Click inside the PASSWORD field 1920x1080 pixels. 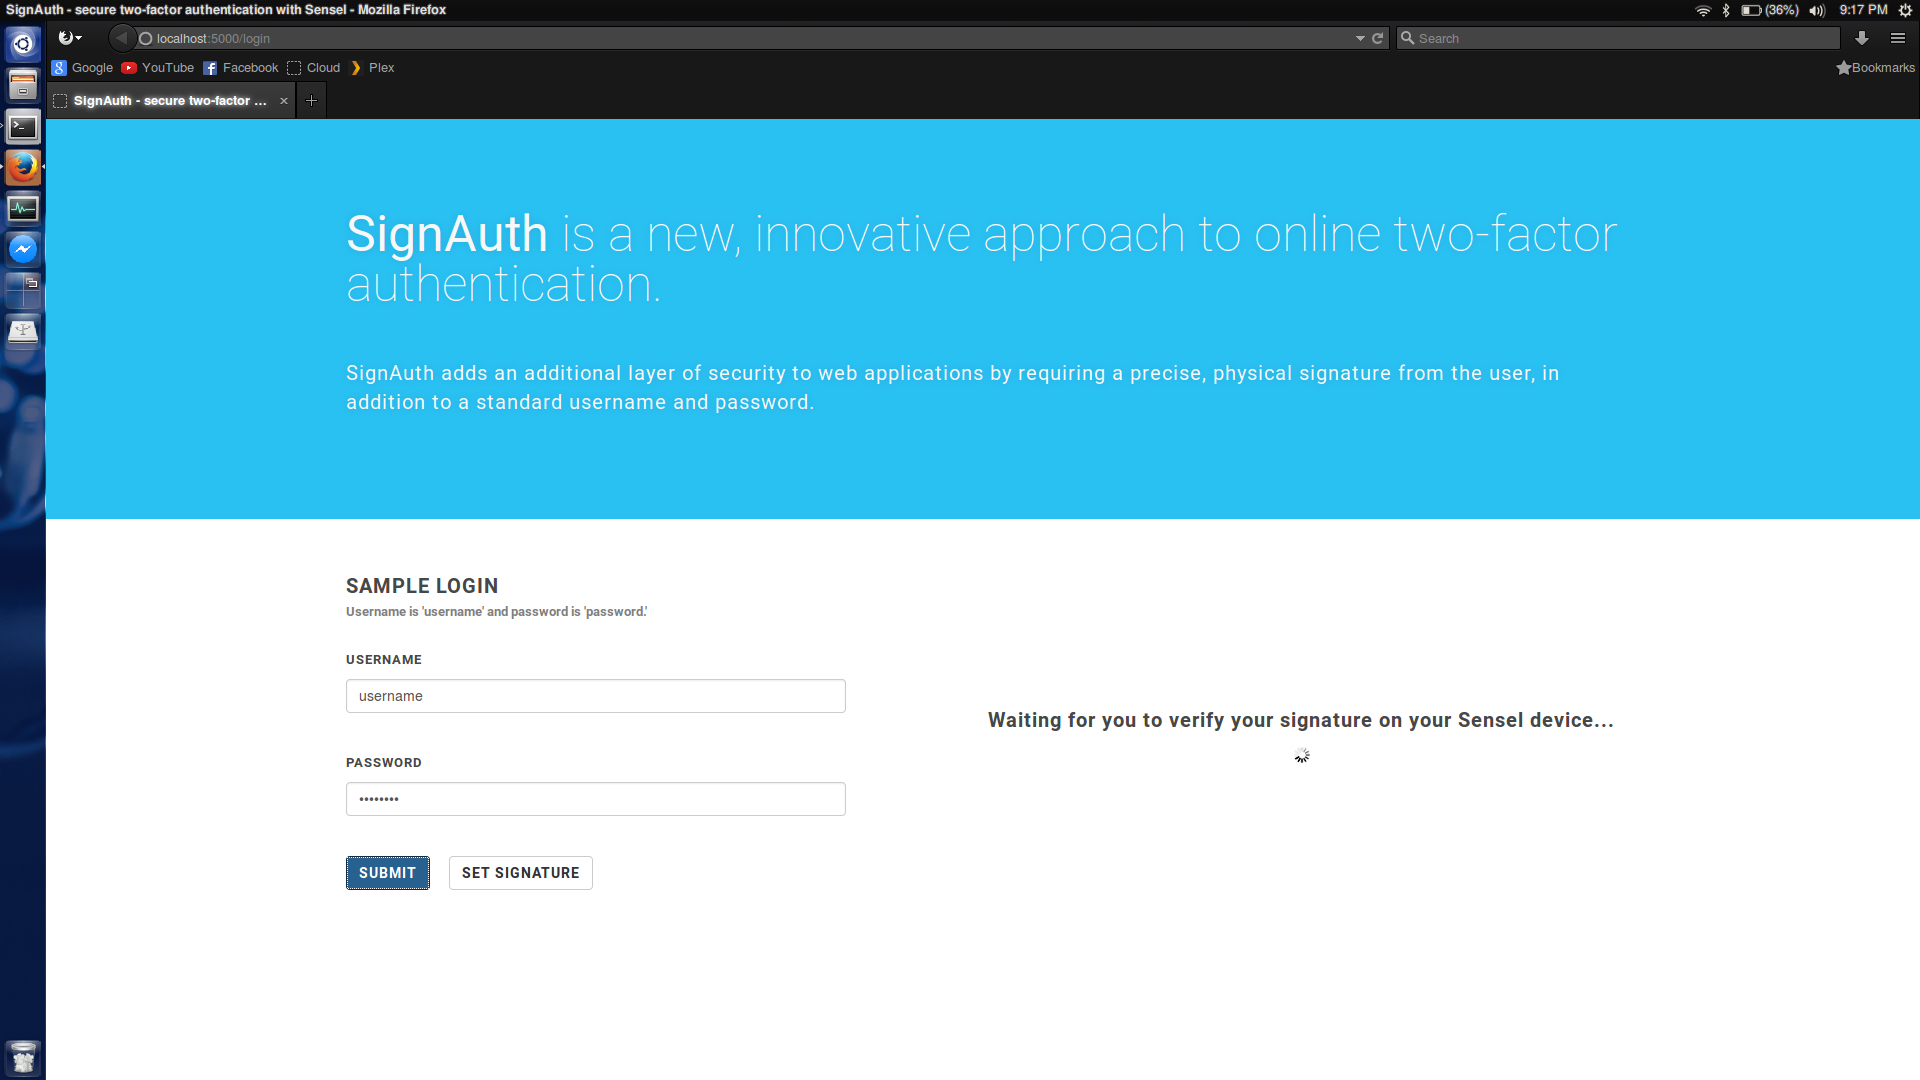tap(595, 799)
